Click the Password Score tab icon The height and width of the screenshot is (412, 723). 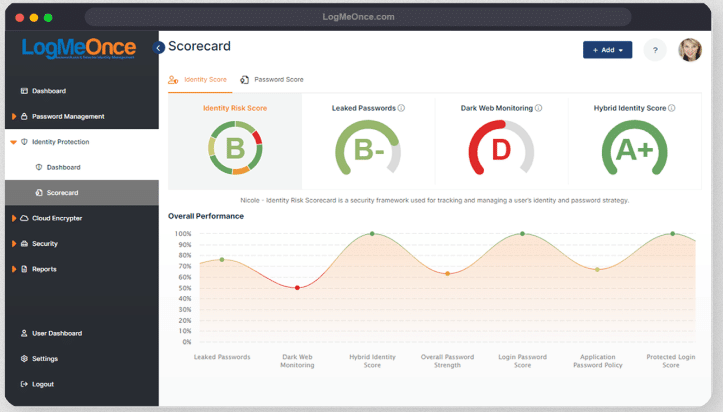tap(244, 80)
